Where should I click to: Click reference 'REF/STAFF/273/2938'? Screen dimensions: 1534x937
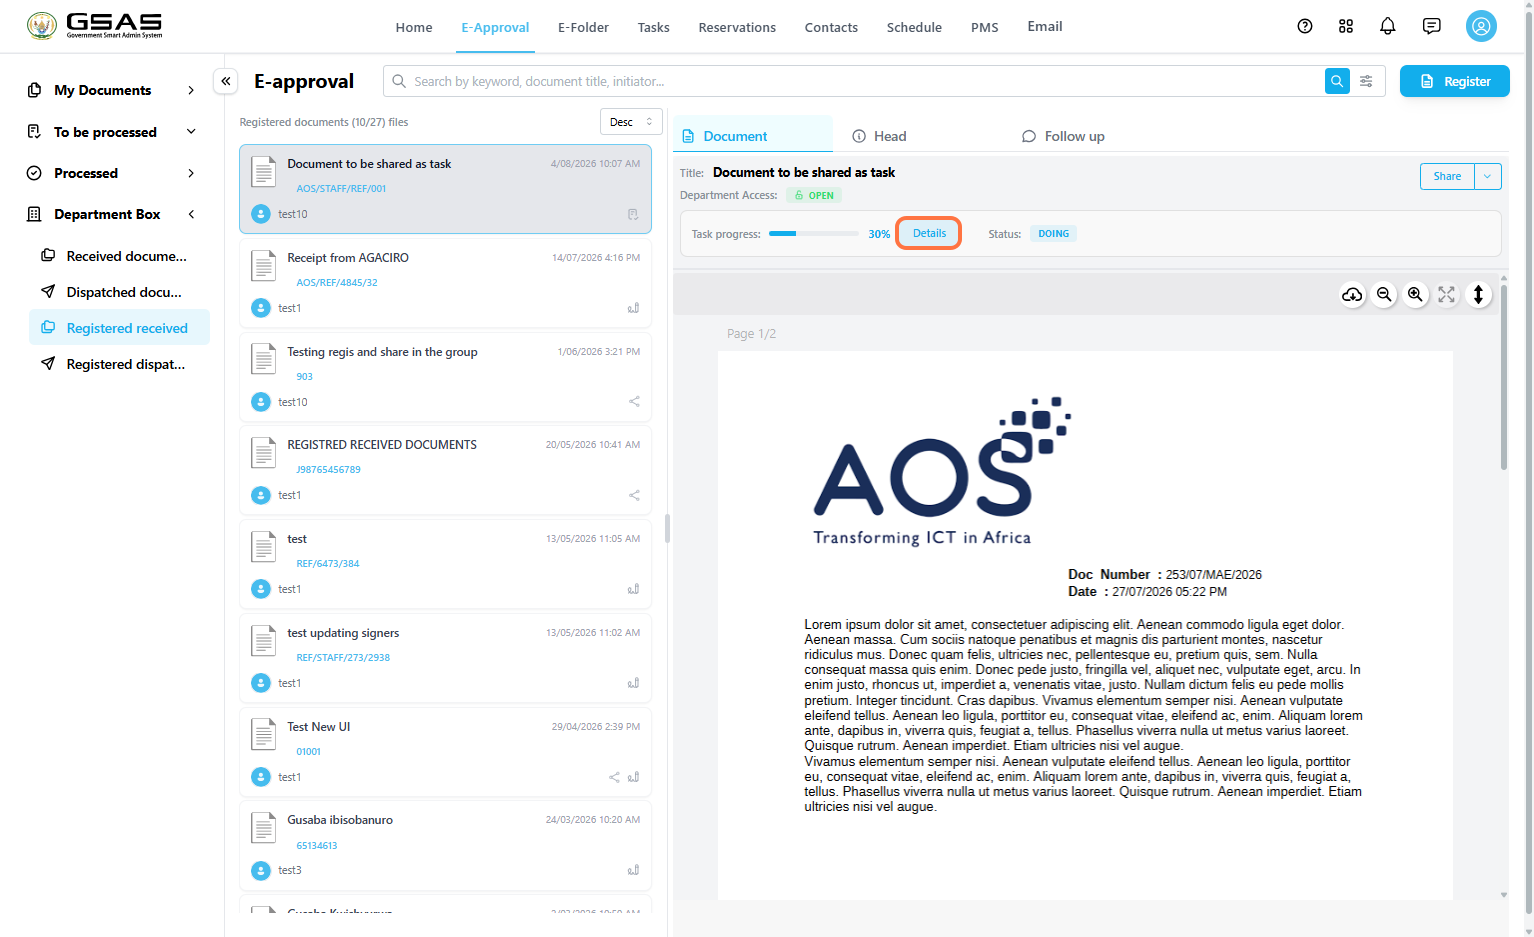343,658
